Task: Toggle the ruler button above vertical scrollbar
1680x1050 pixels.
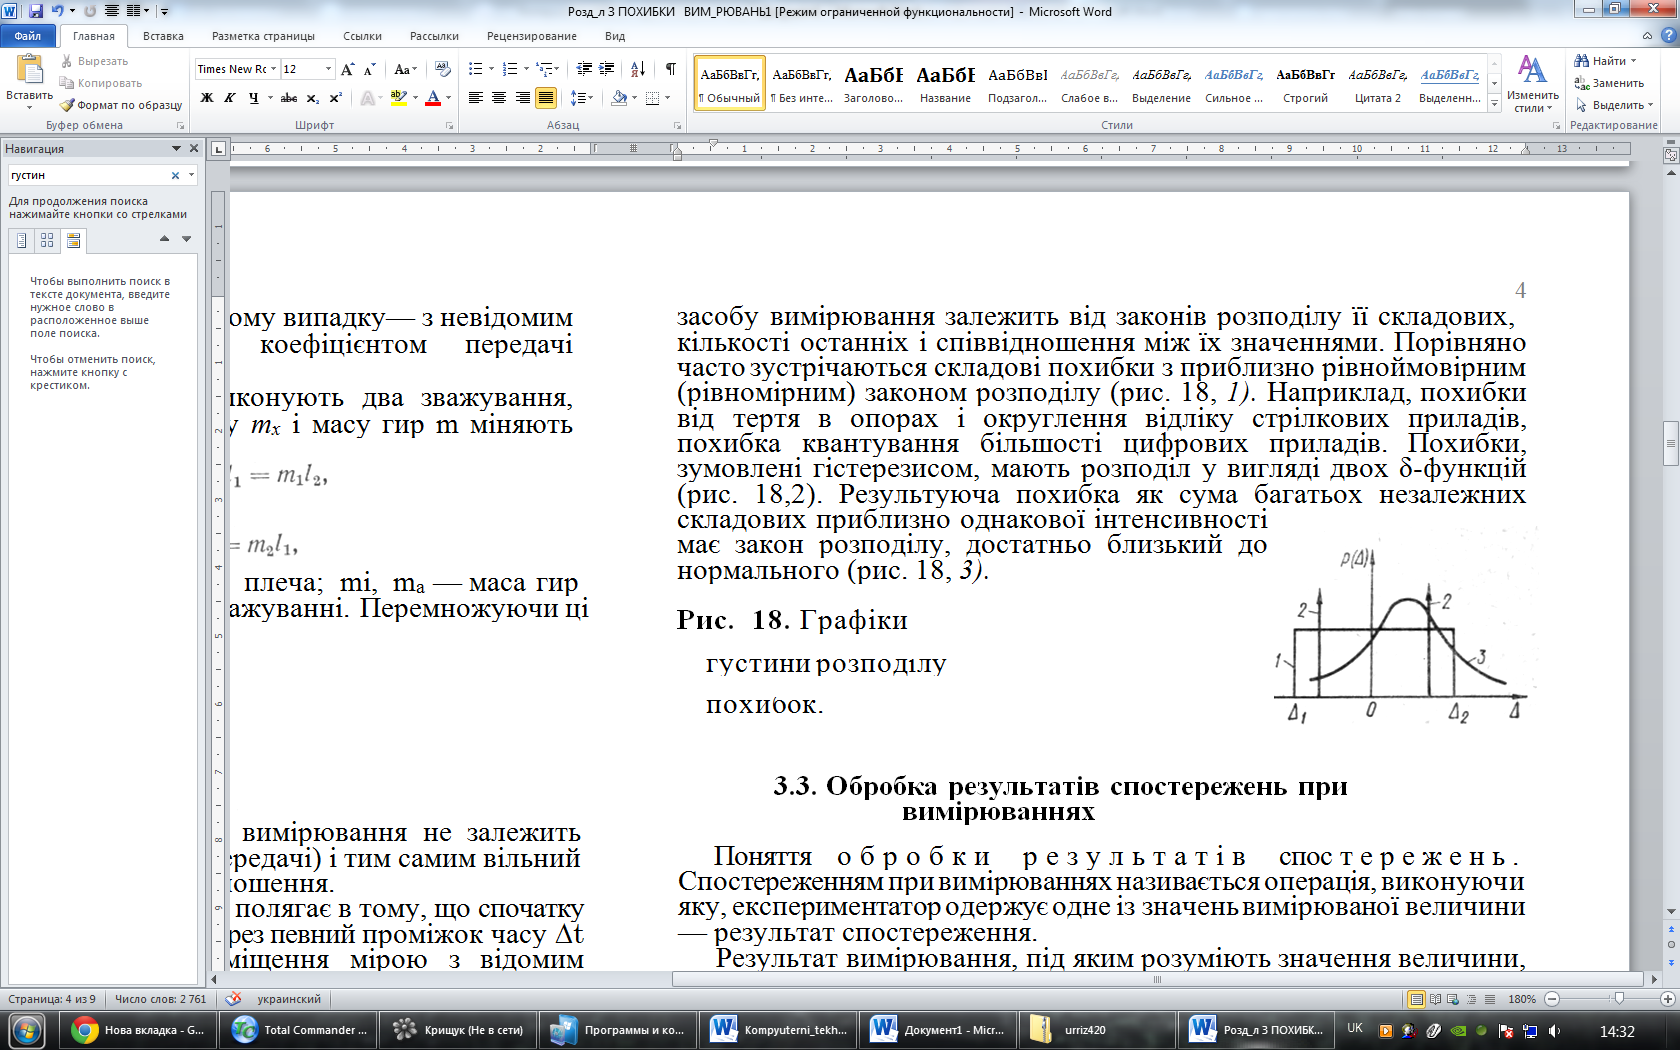Action: click(1670, 155)
